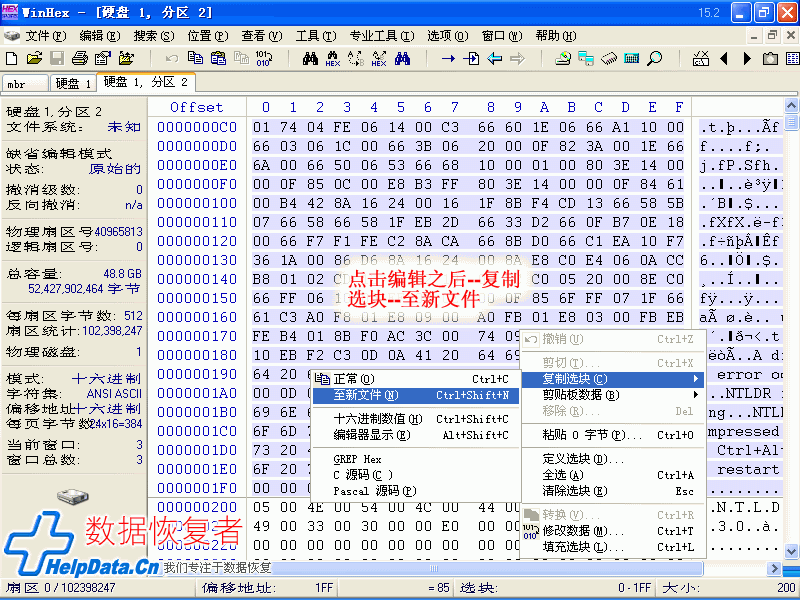Click the camera snapshot toolbar icon
Viewport: 800px width, 600px height.
tap(770, 59)
